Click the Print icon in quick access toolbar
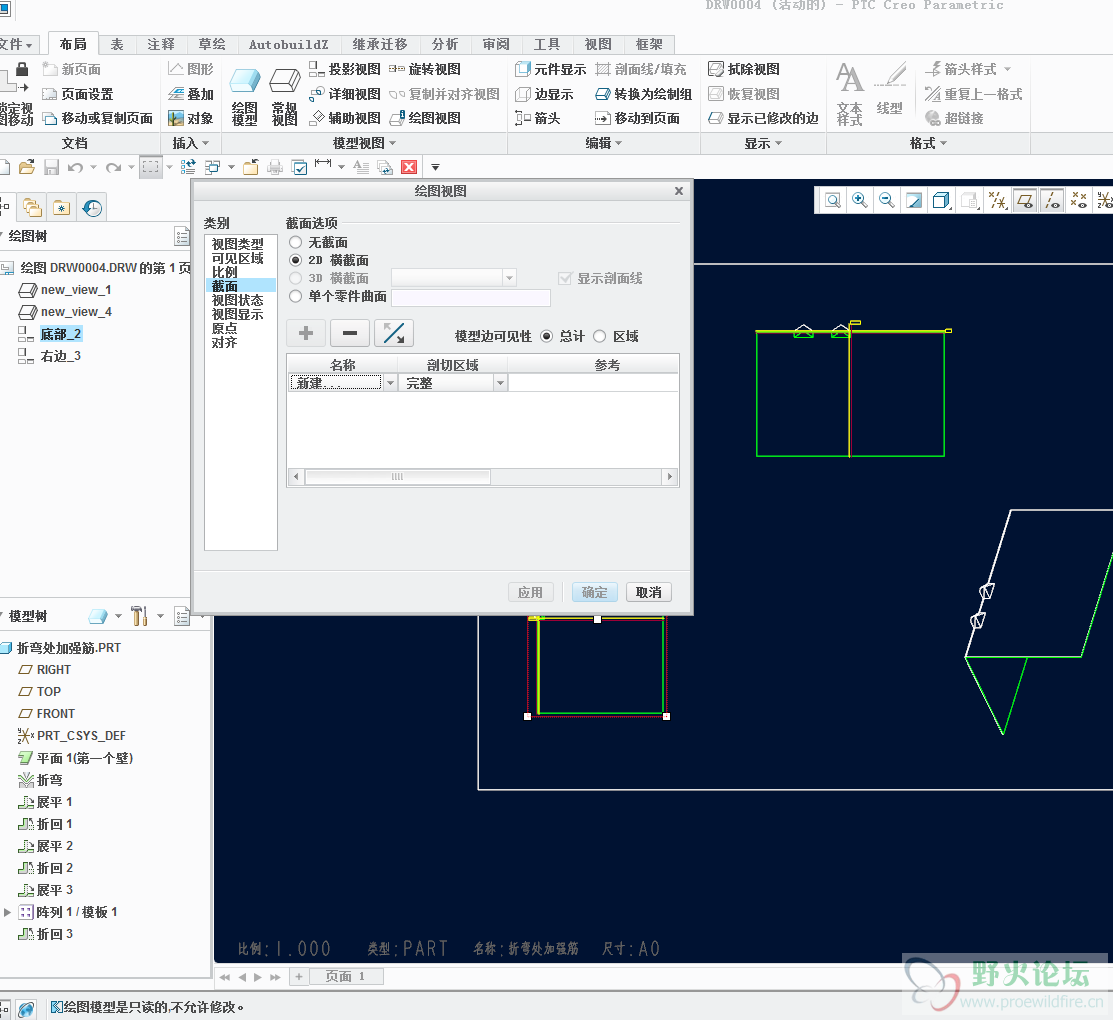 tap(275, 168)
